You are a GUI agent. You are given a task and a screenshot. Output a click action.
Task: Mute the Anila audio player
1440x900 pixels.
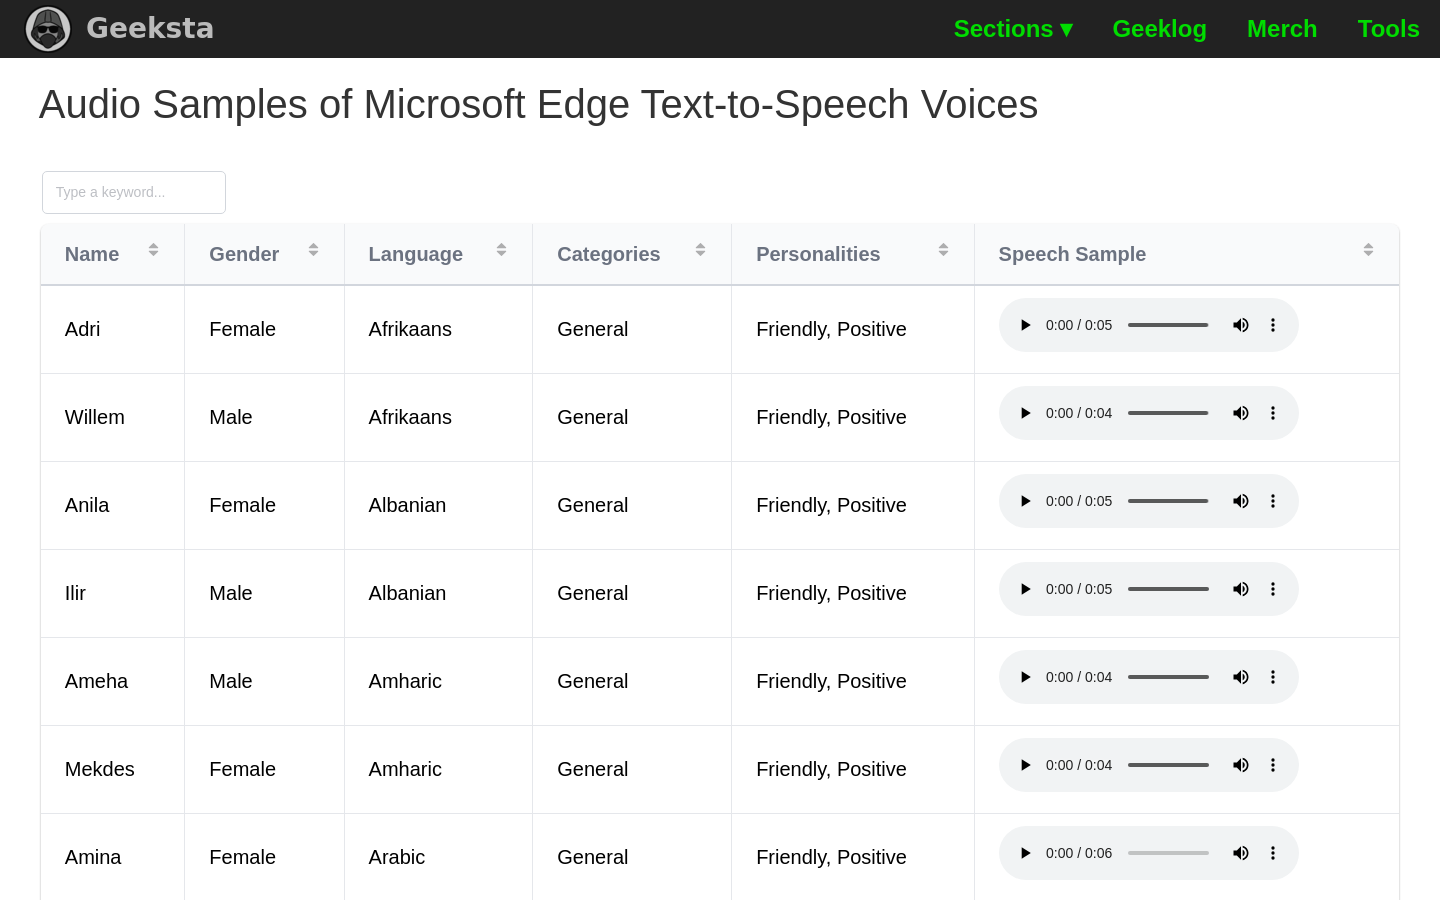(1241, 501)
